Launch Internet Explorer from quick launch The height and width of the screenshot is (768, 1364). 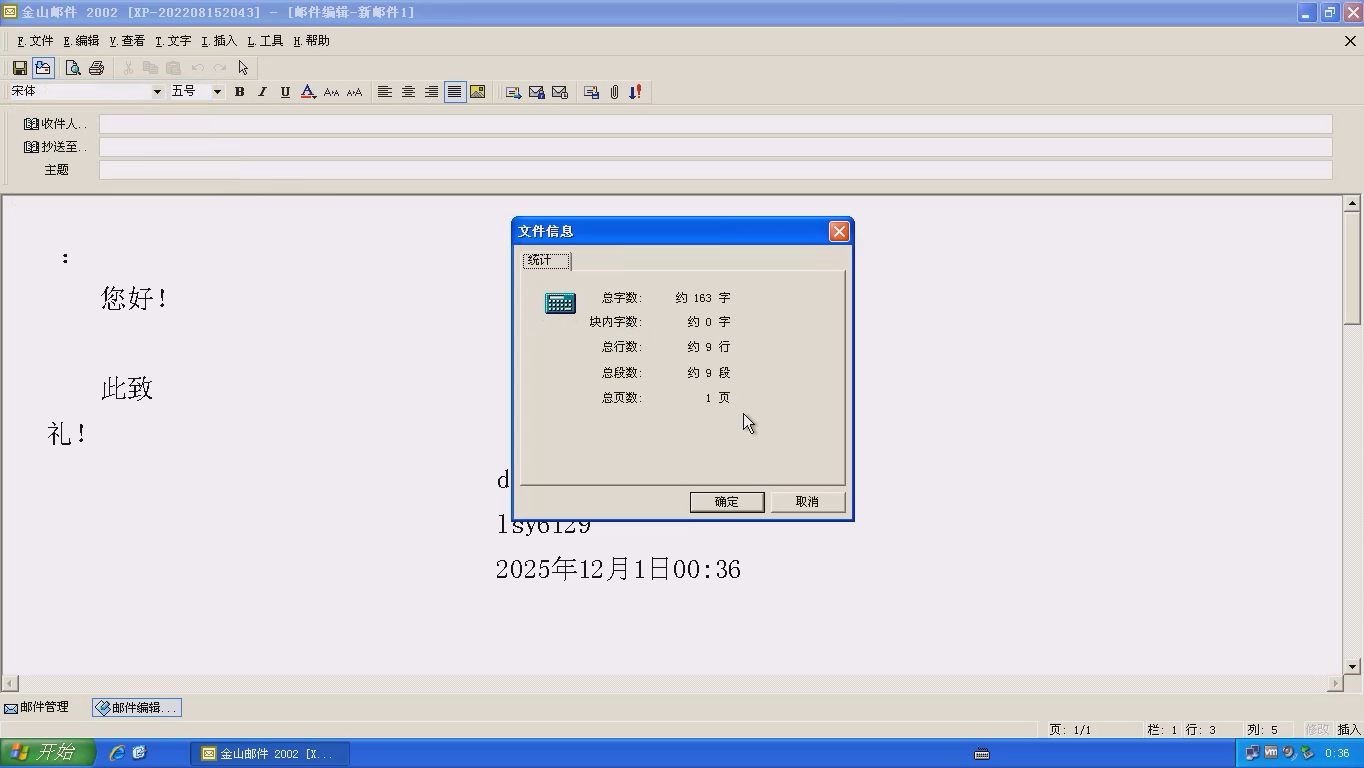pyautogui.click(x=117, y=753)
